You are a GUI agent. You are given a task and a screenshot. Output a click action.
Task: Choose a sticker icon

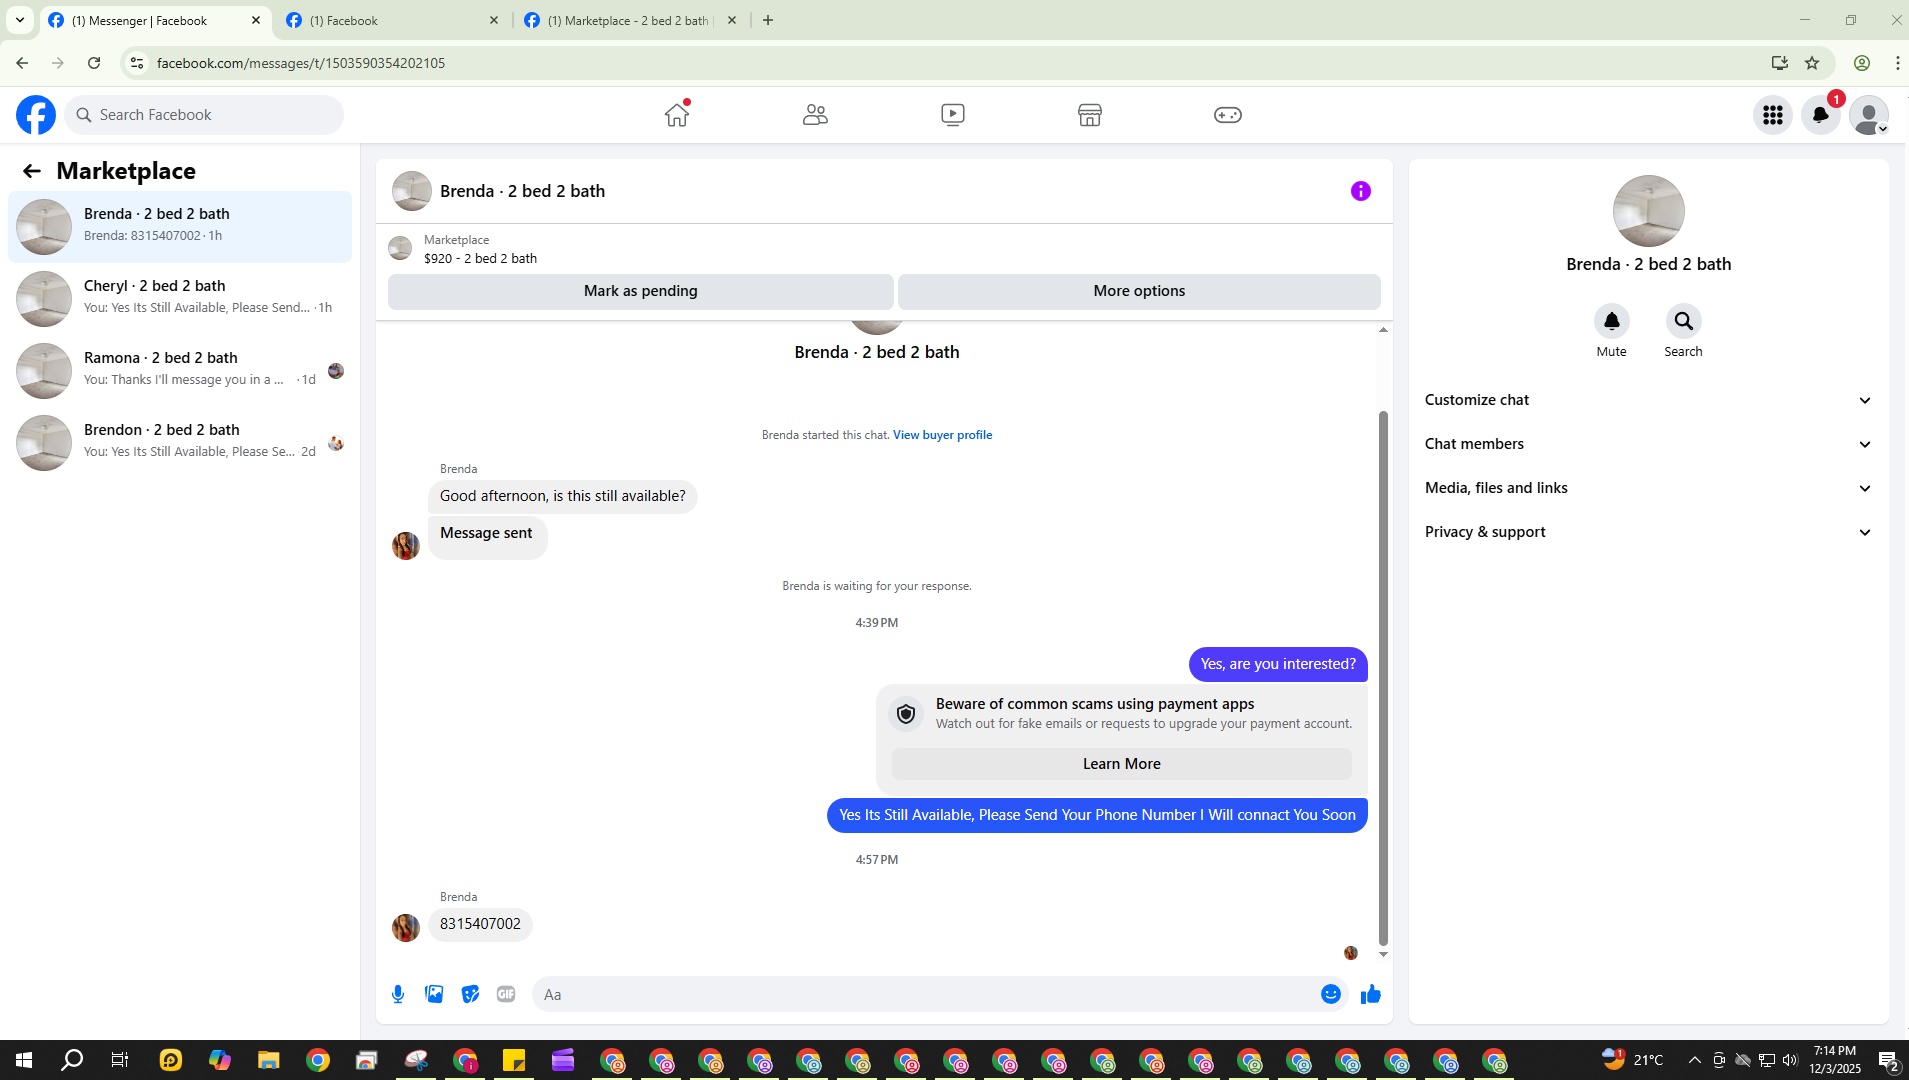[470, 994]
